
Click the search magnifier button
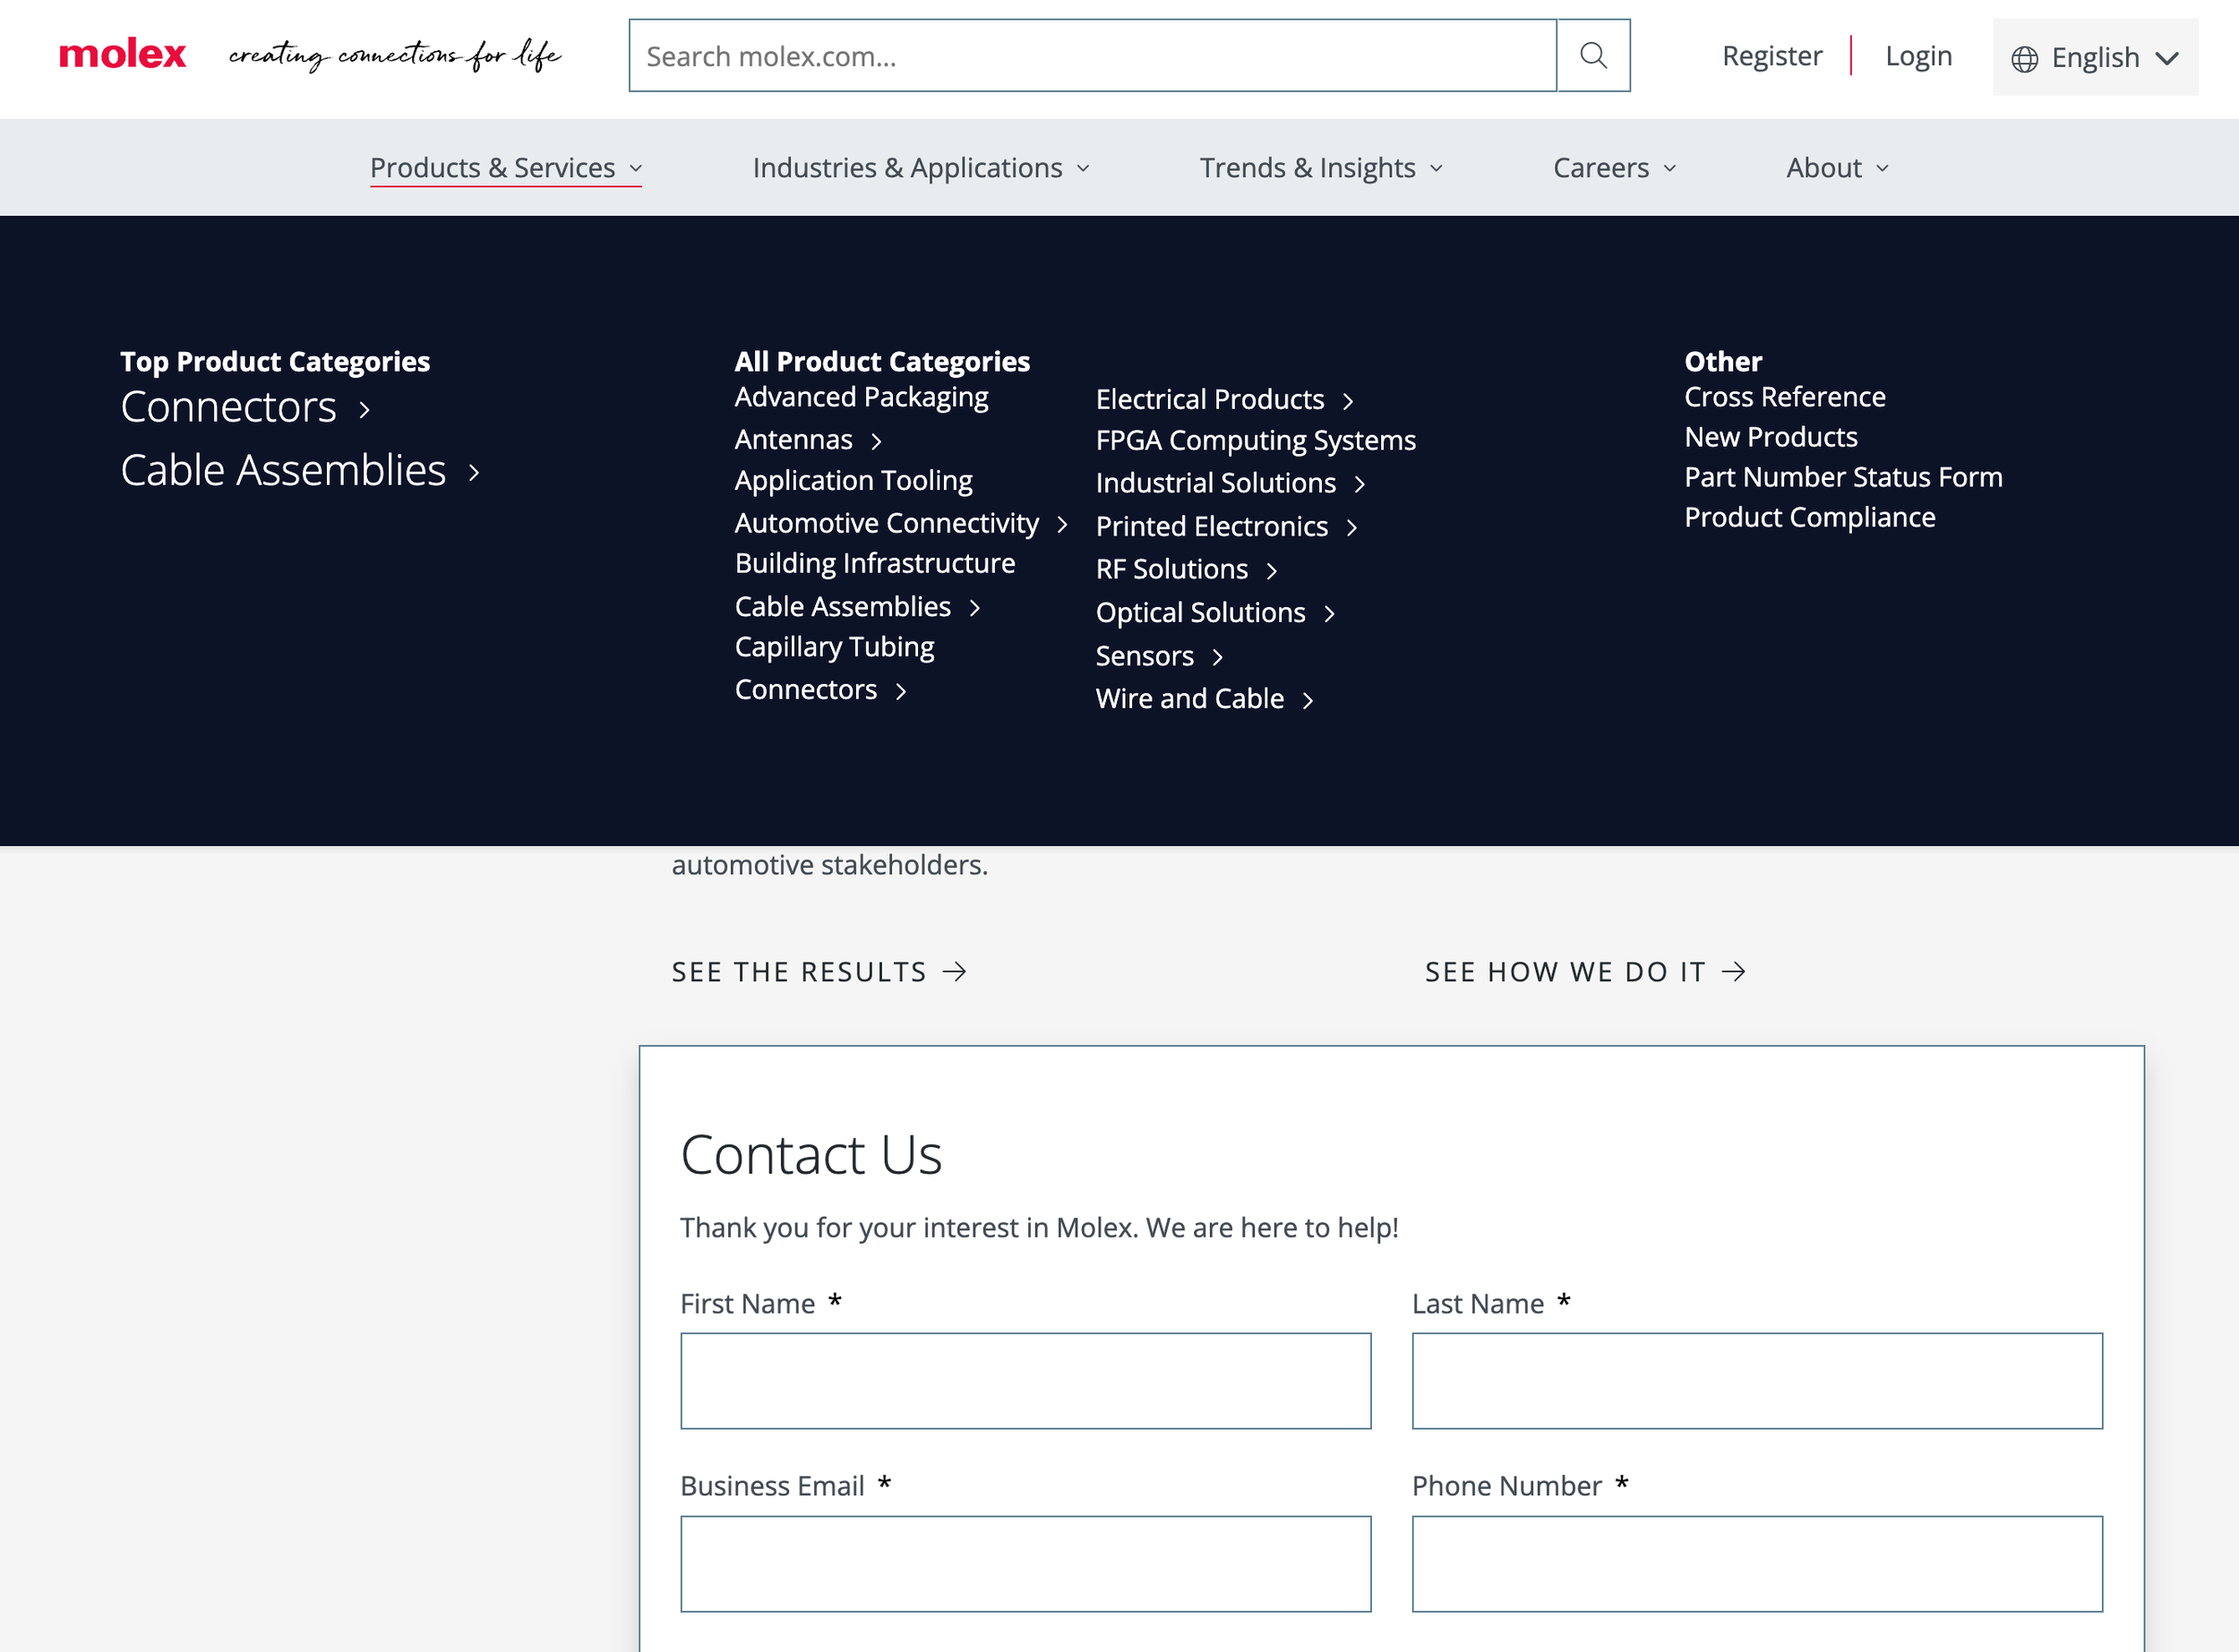click(1593, 55)
